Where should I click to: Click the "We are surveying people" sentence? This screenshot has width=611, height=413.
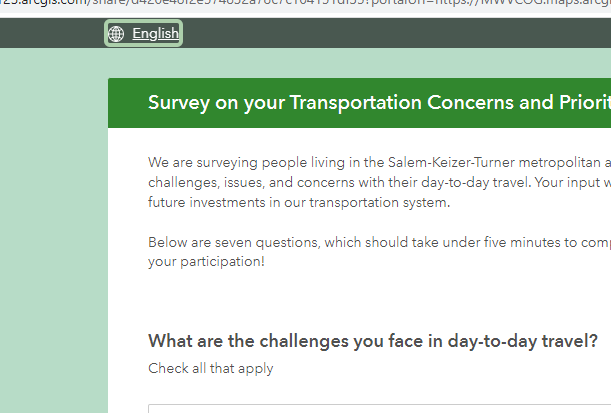tap(223, 162)
